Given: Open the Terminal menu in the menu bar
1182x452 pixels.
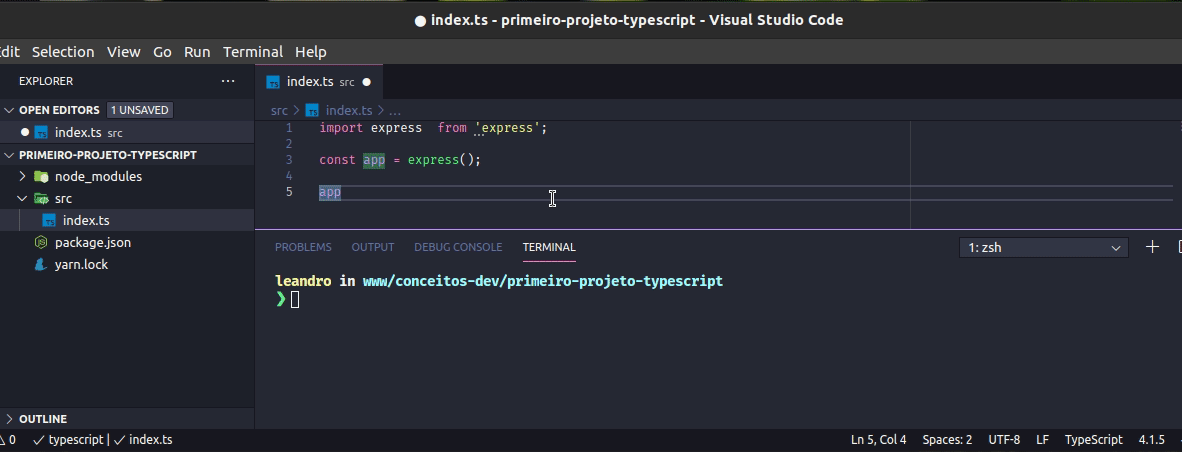Looking at the screenshot, I should tap(253, 52).
